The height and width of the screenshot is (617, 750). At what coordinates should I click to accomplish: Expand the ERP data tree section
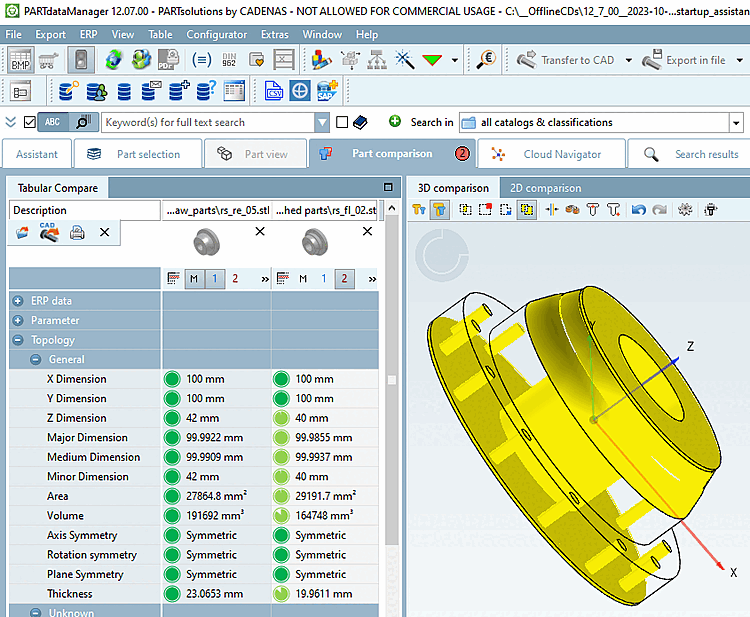[x=18, y=301]
